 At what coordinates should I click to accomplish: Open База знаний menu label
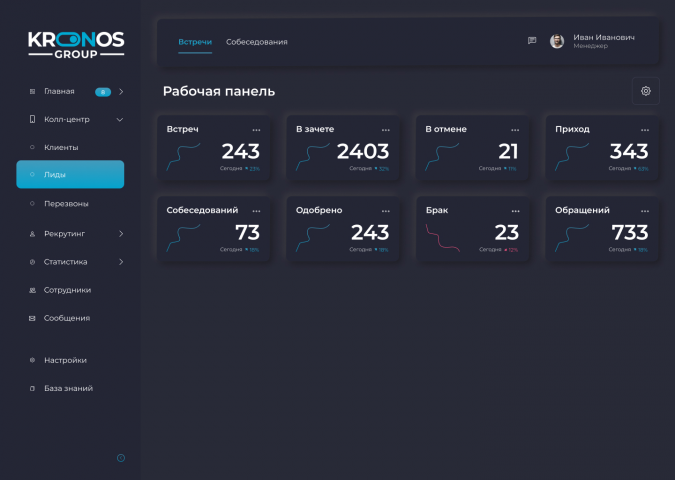pyautogui.click(x=68, y=388)
